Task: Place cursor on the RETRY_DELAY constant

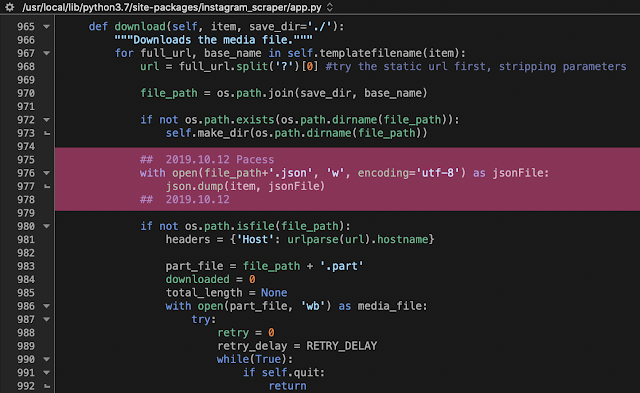Action: [342, 346]
